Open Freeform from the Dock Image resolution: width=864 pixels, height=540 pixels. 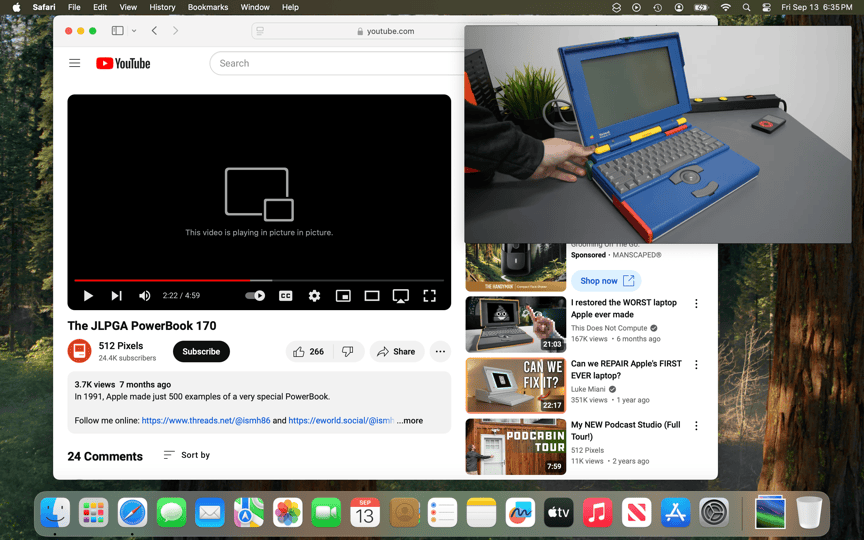coord(520,512)
